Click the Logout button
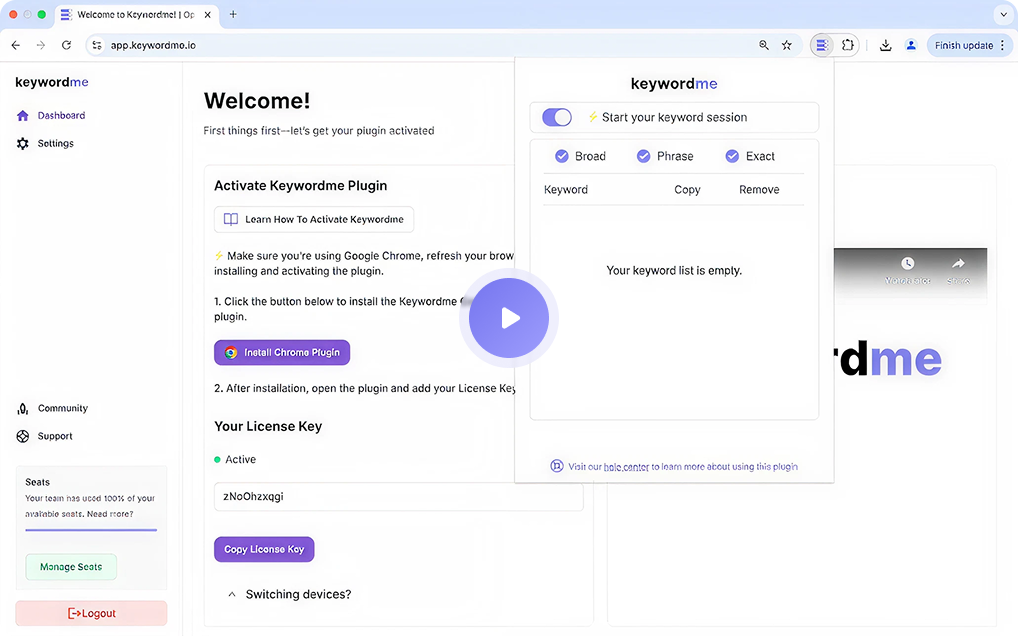 92,614
